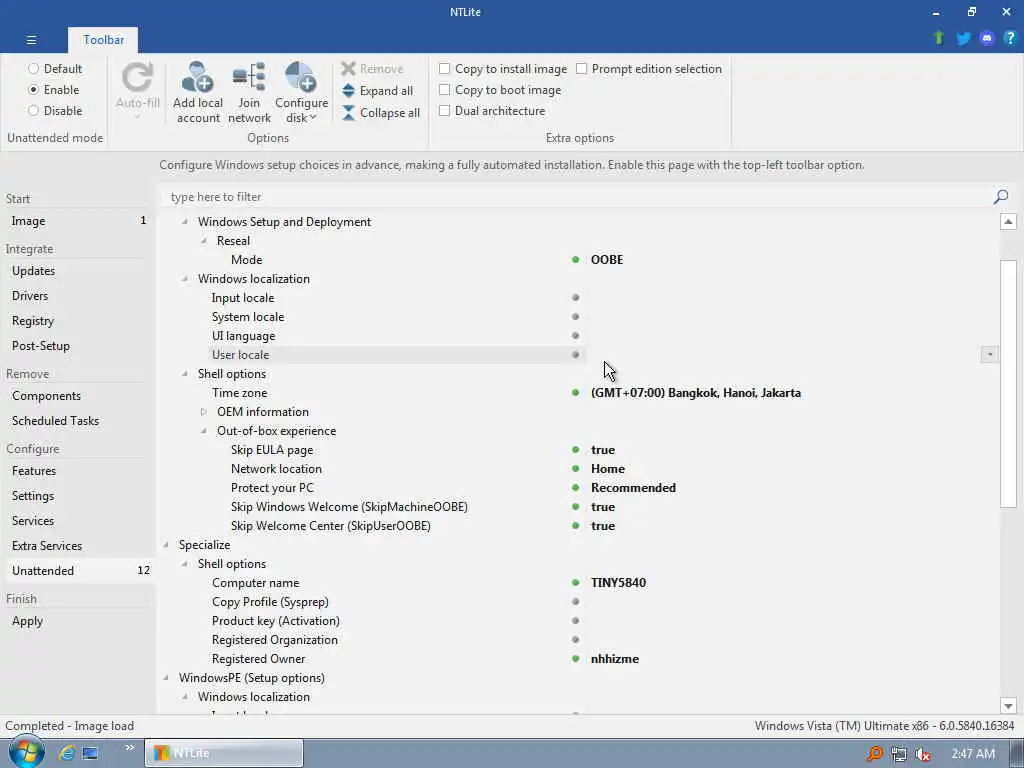The height and width of the screenshot is (768, 1024).
Task: Click the magnifier icon in the system tray
Action: pyautogui.click(x=874, y=754)
